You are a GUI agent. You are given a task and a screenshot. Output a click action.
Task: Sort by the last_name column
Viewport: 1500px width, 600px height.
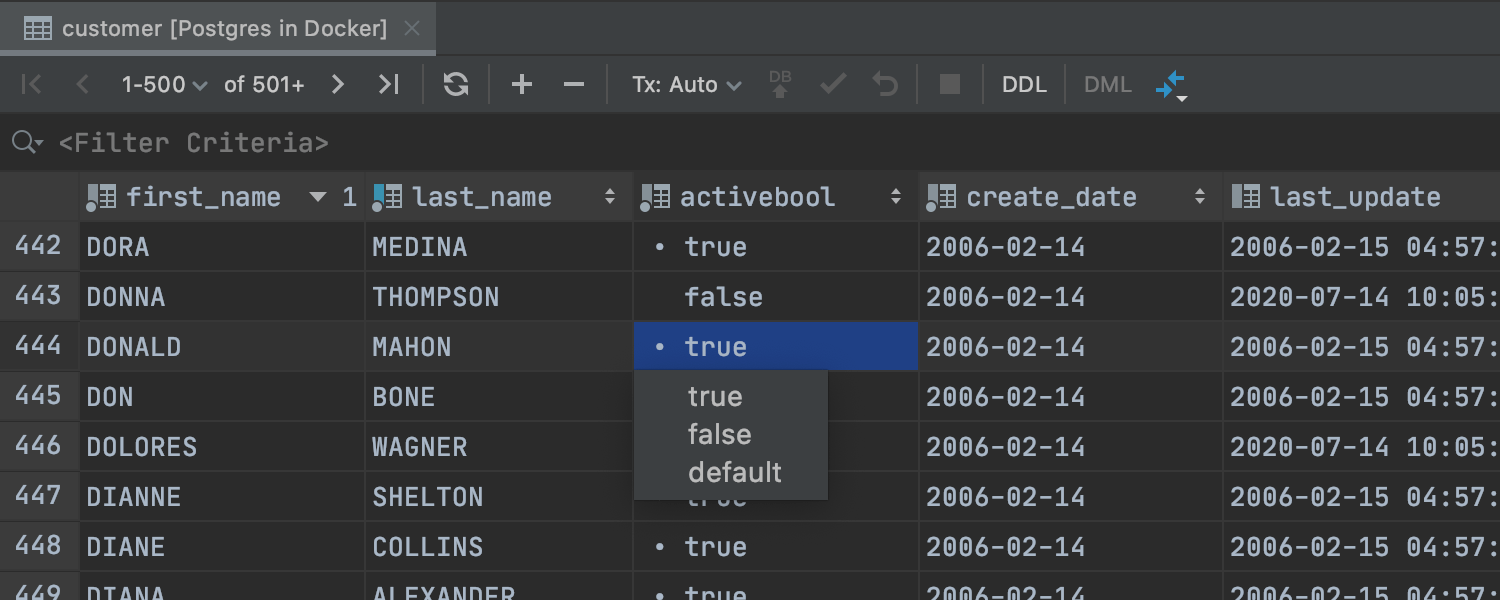pos(610,198)
